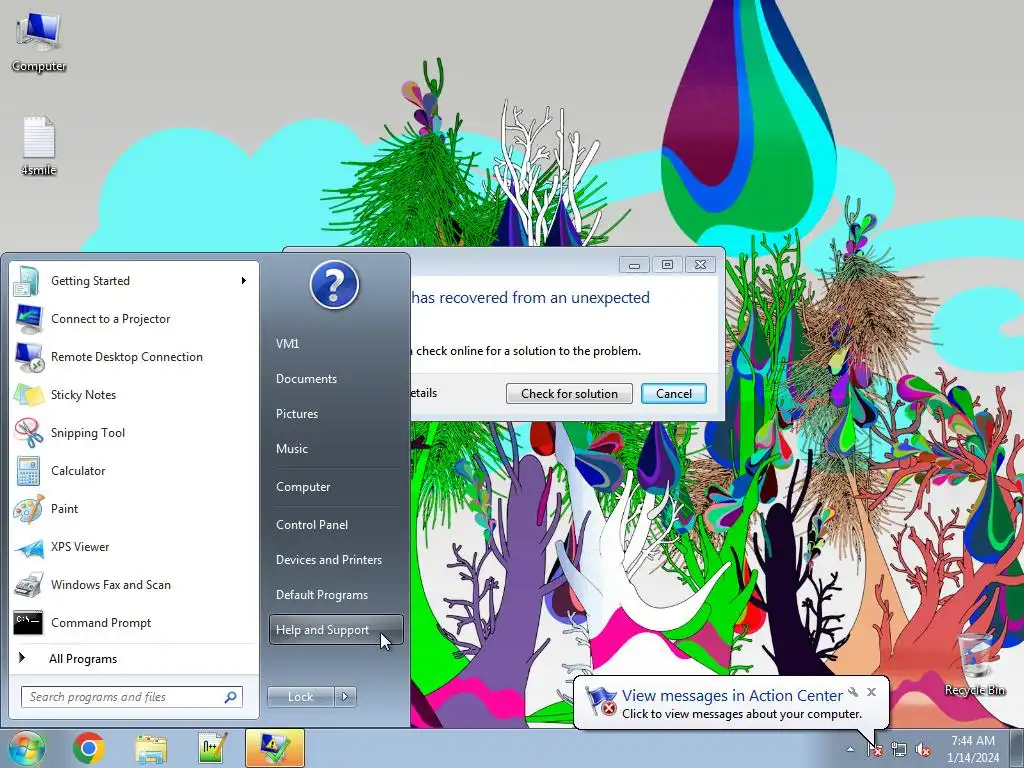Click View messages in Action Center link
This screenshot has height=768, width=1024.
click(732, 696)
